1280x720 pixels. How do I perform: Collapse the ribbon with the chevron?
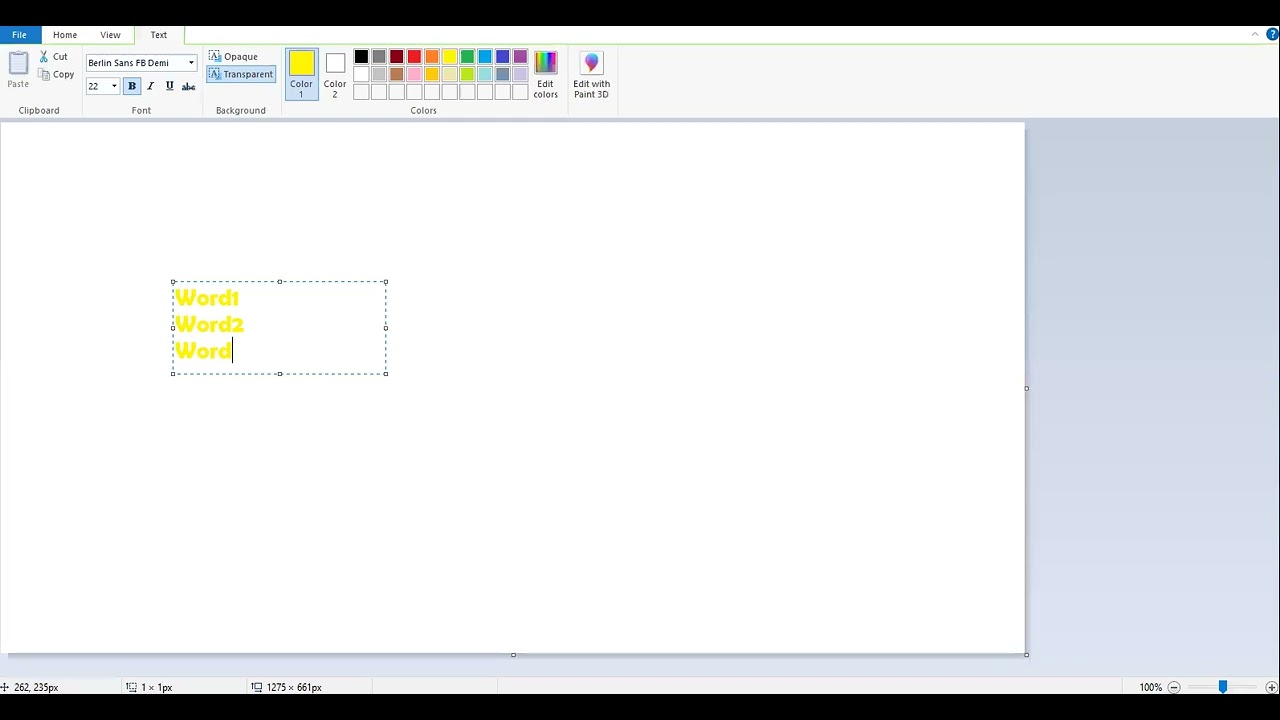[1255, 35]
